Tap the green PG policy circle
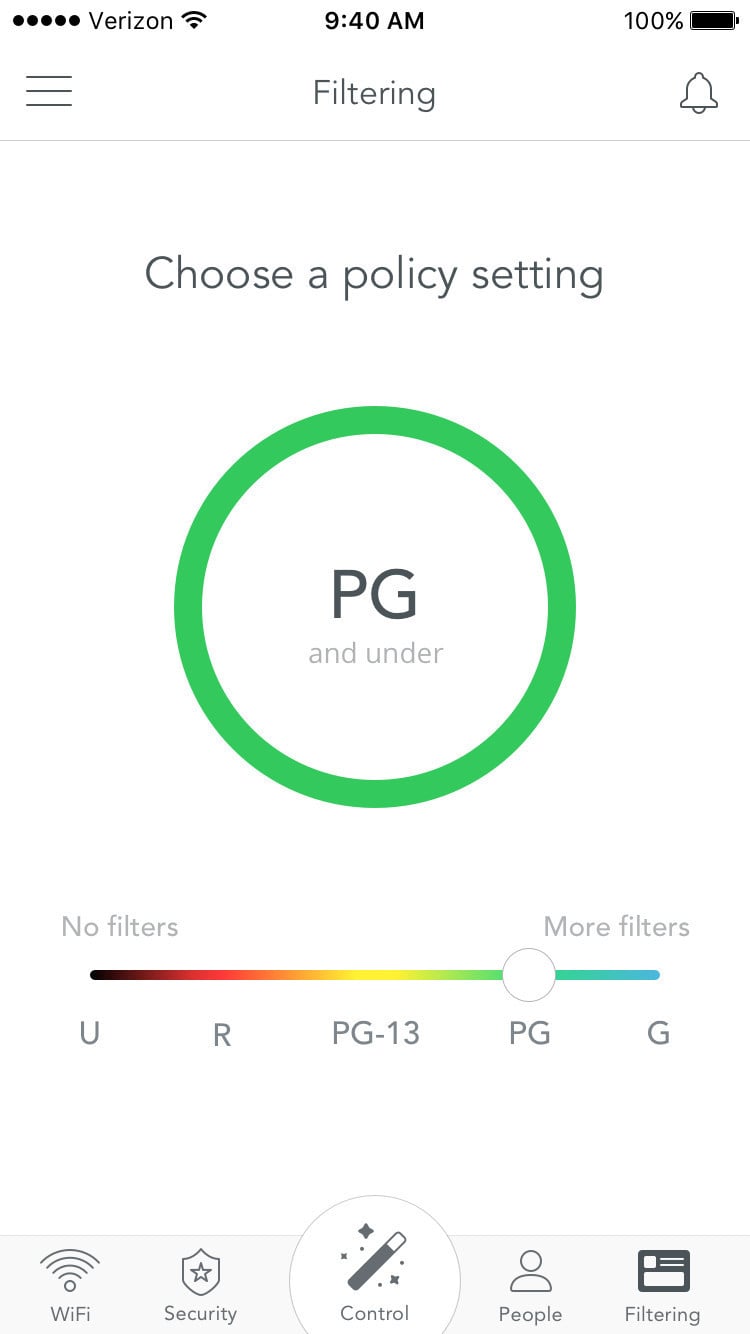The width and height of the screenshot is (750, 1334). (375, 607)
